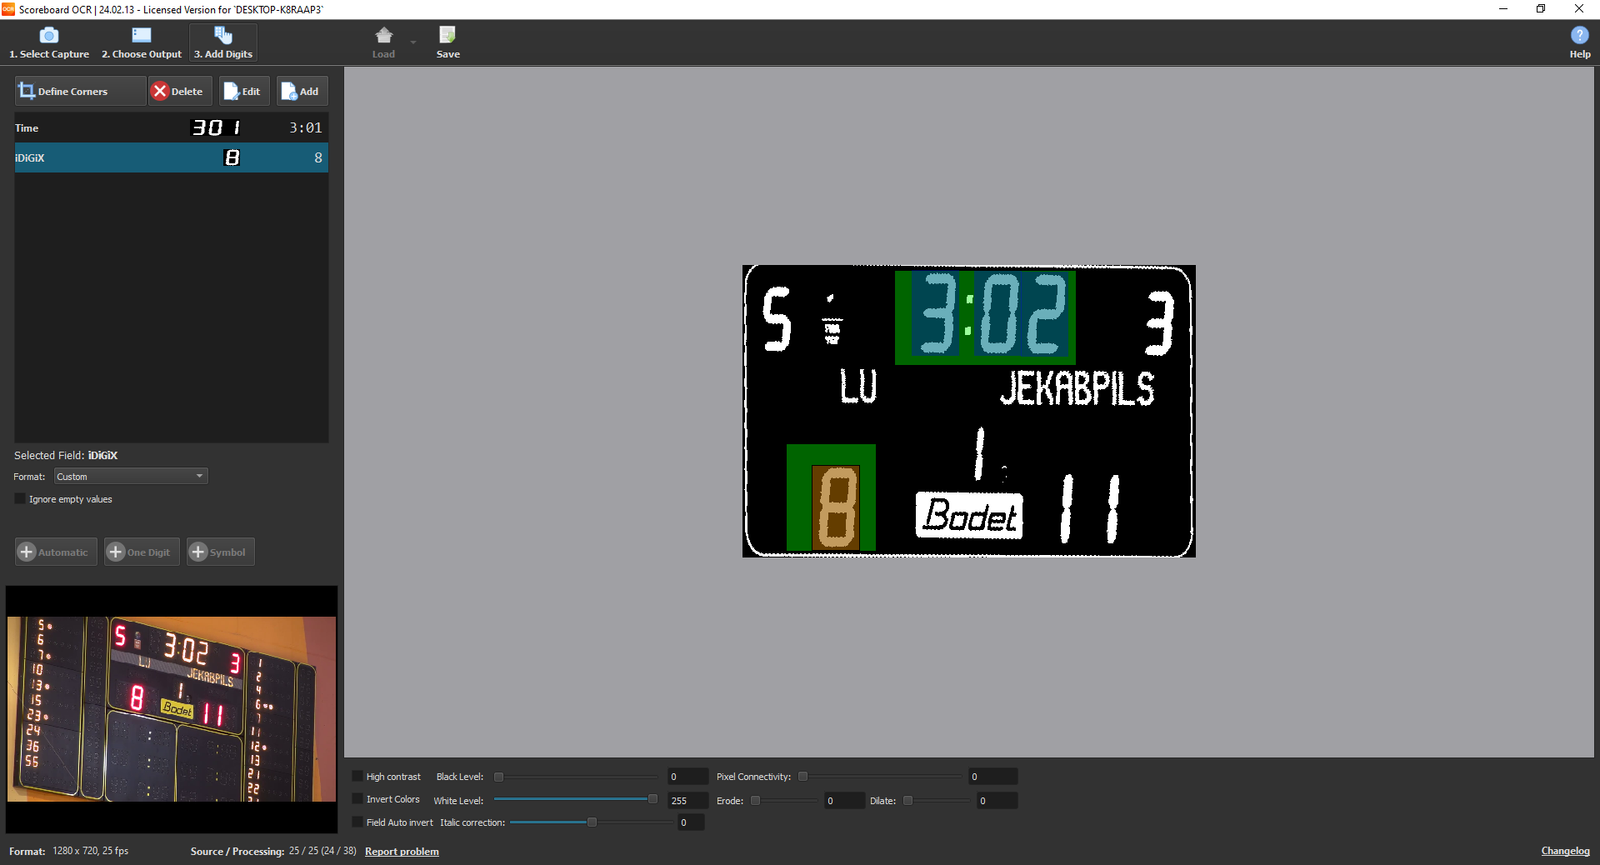Minimize the Scoreboard OCR window
This screenshot has width=1600, height=865.
click(x=1503, y=9)
